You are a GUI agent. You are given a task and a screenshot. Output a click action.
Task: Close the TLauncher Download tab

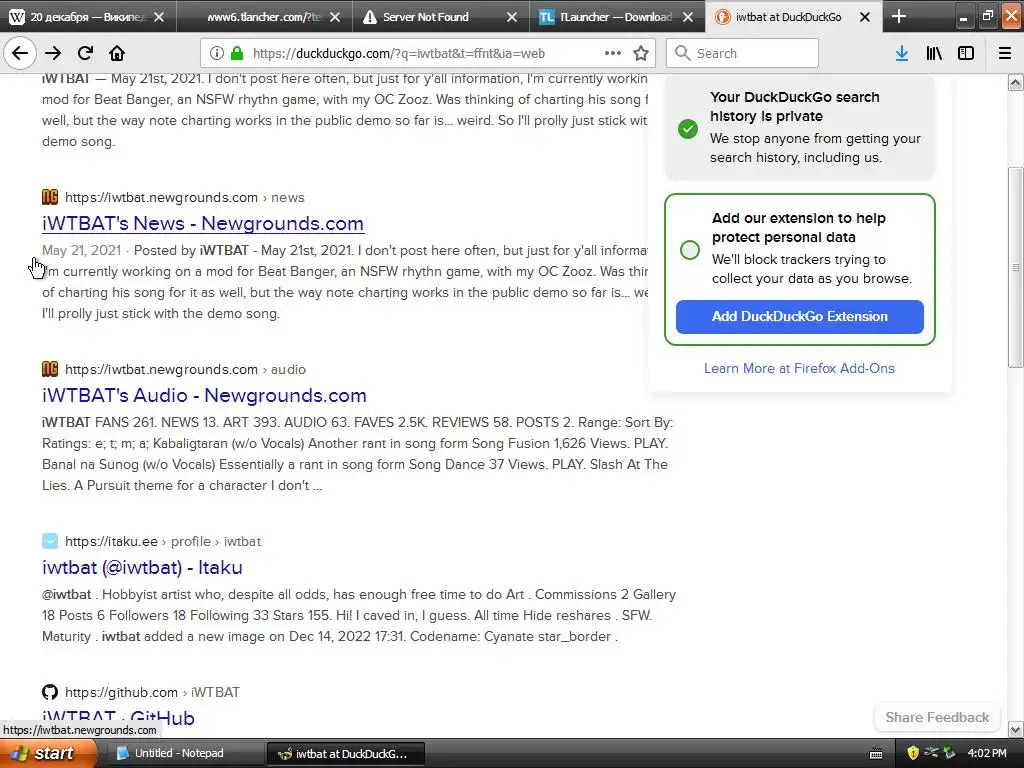[688, 17]
